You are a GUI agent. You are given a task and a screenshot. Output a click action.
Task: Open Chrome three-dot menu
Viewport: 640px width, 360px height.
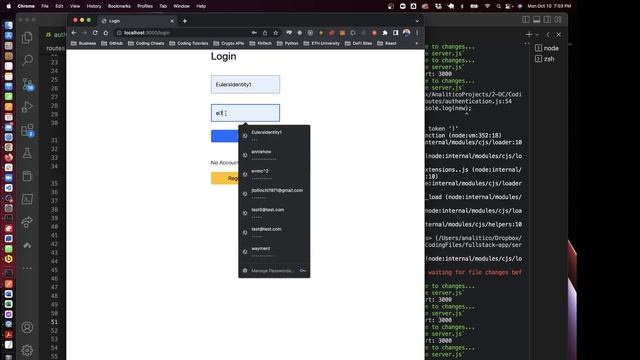pos(417,33)
